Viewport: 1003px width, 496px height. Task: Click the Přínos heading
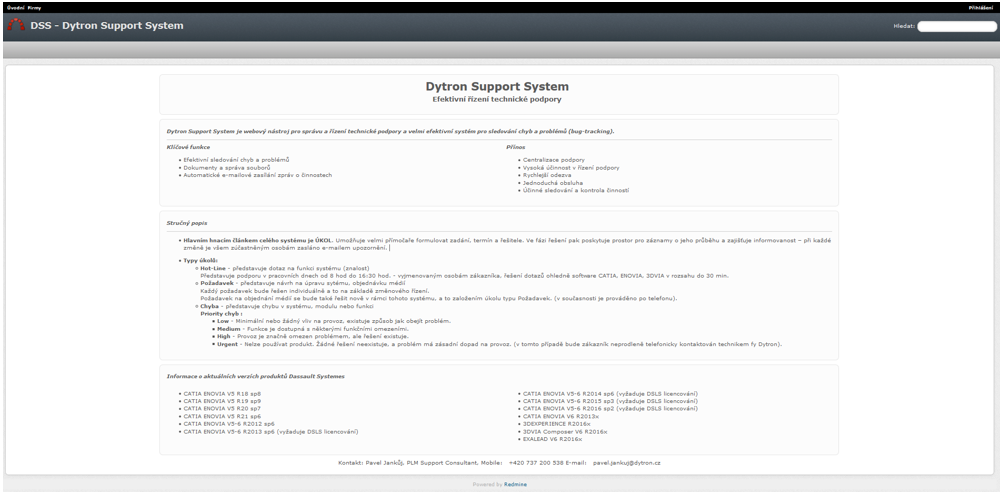[516, 147]
